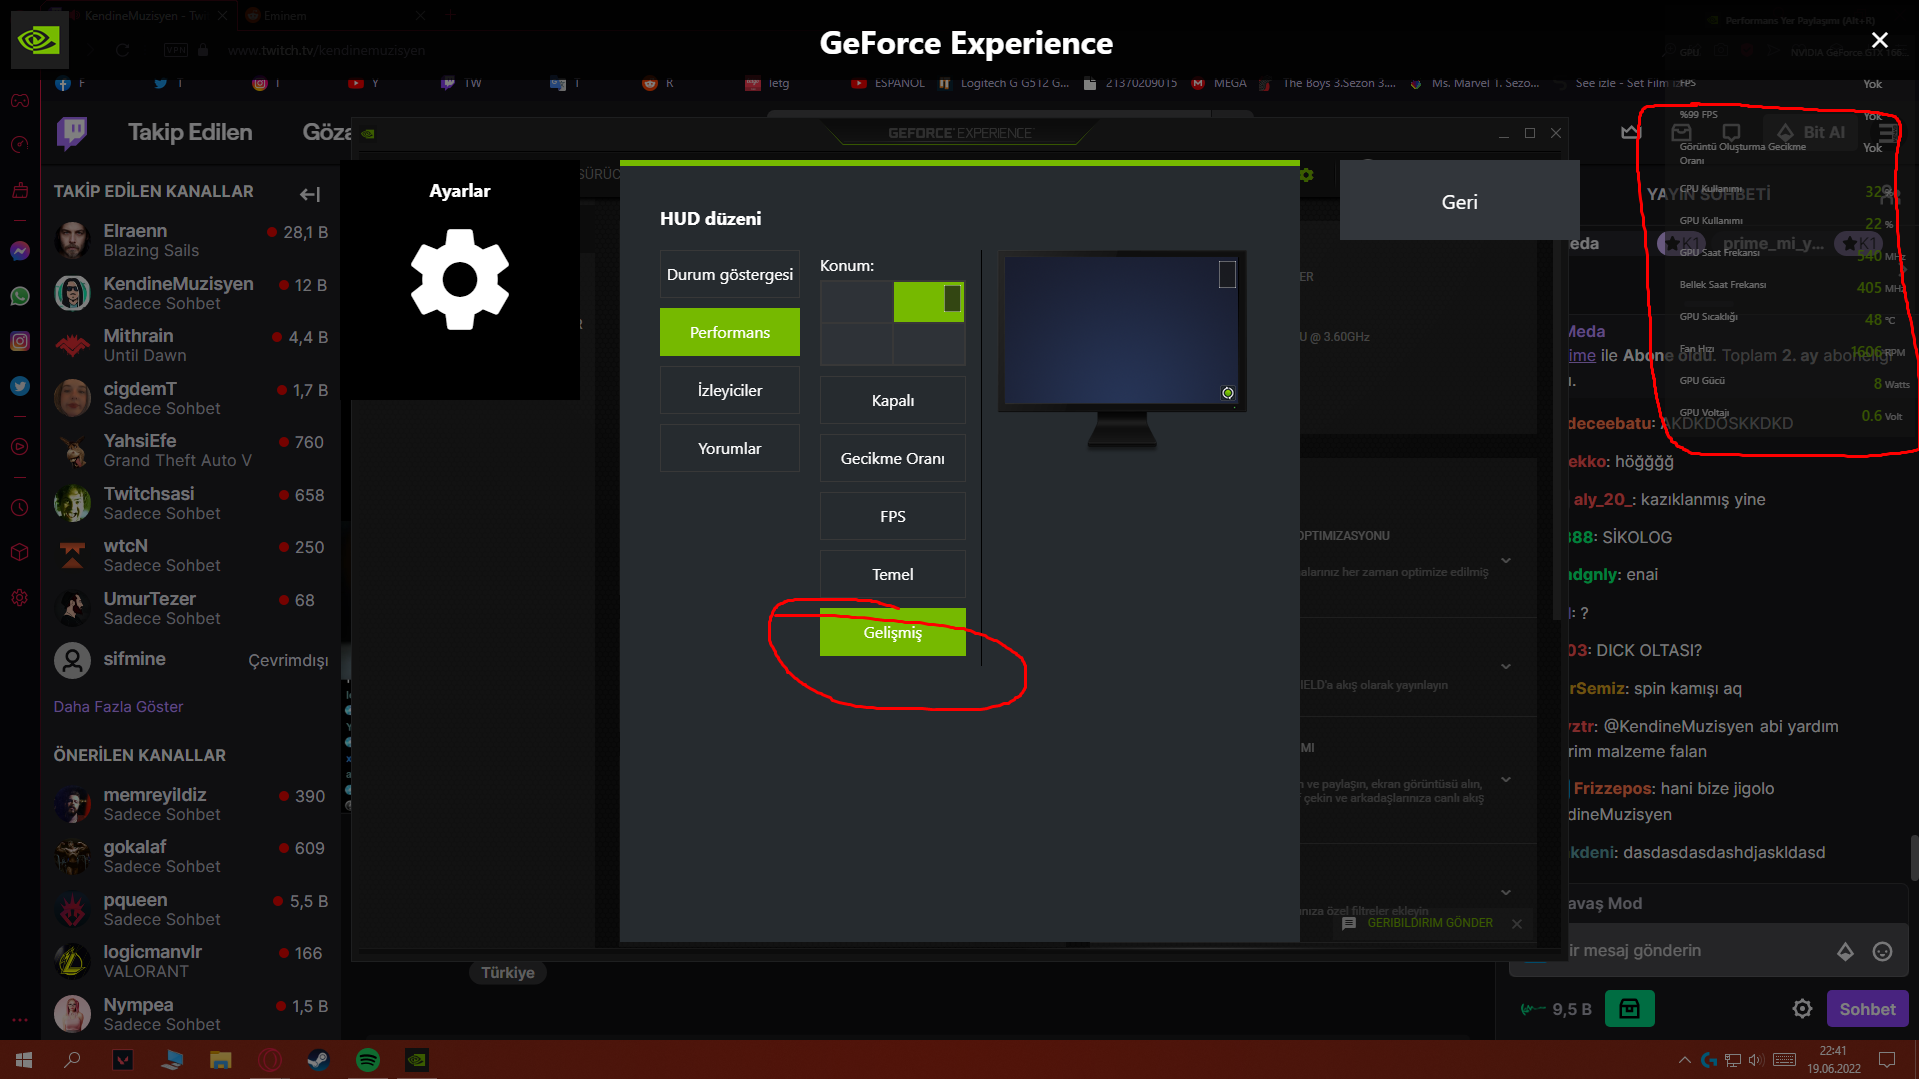
Task: Open Instagram in the Opera sidebar
Action: [20, 341]
